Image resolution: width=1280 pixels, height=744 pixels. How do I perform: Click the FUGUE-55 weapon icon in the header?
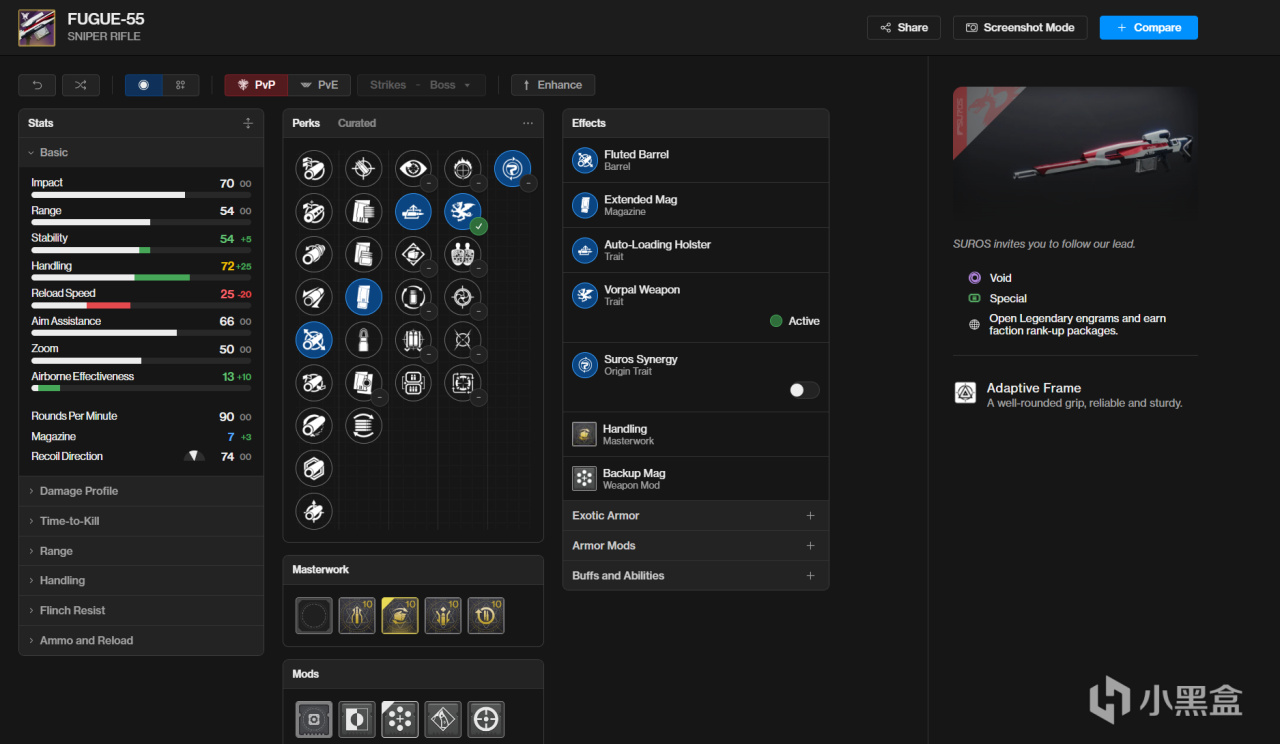37,27
